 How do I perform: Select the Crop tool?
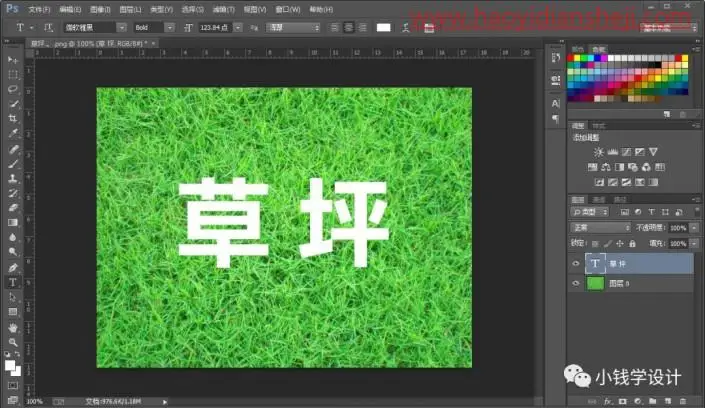13,119
